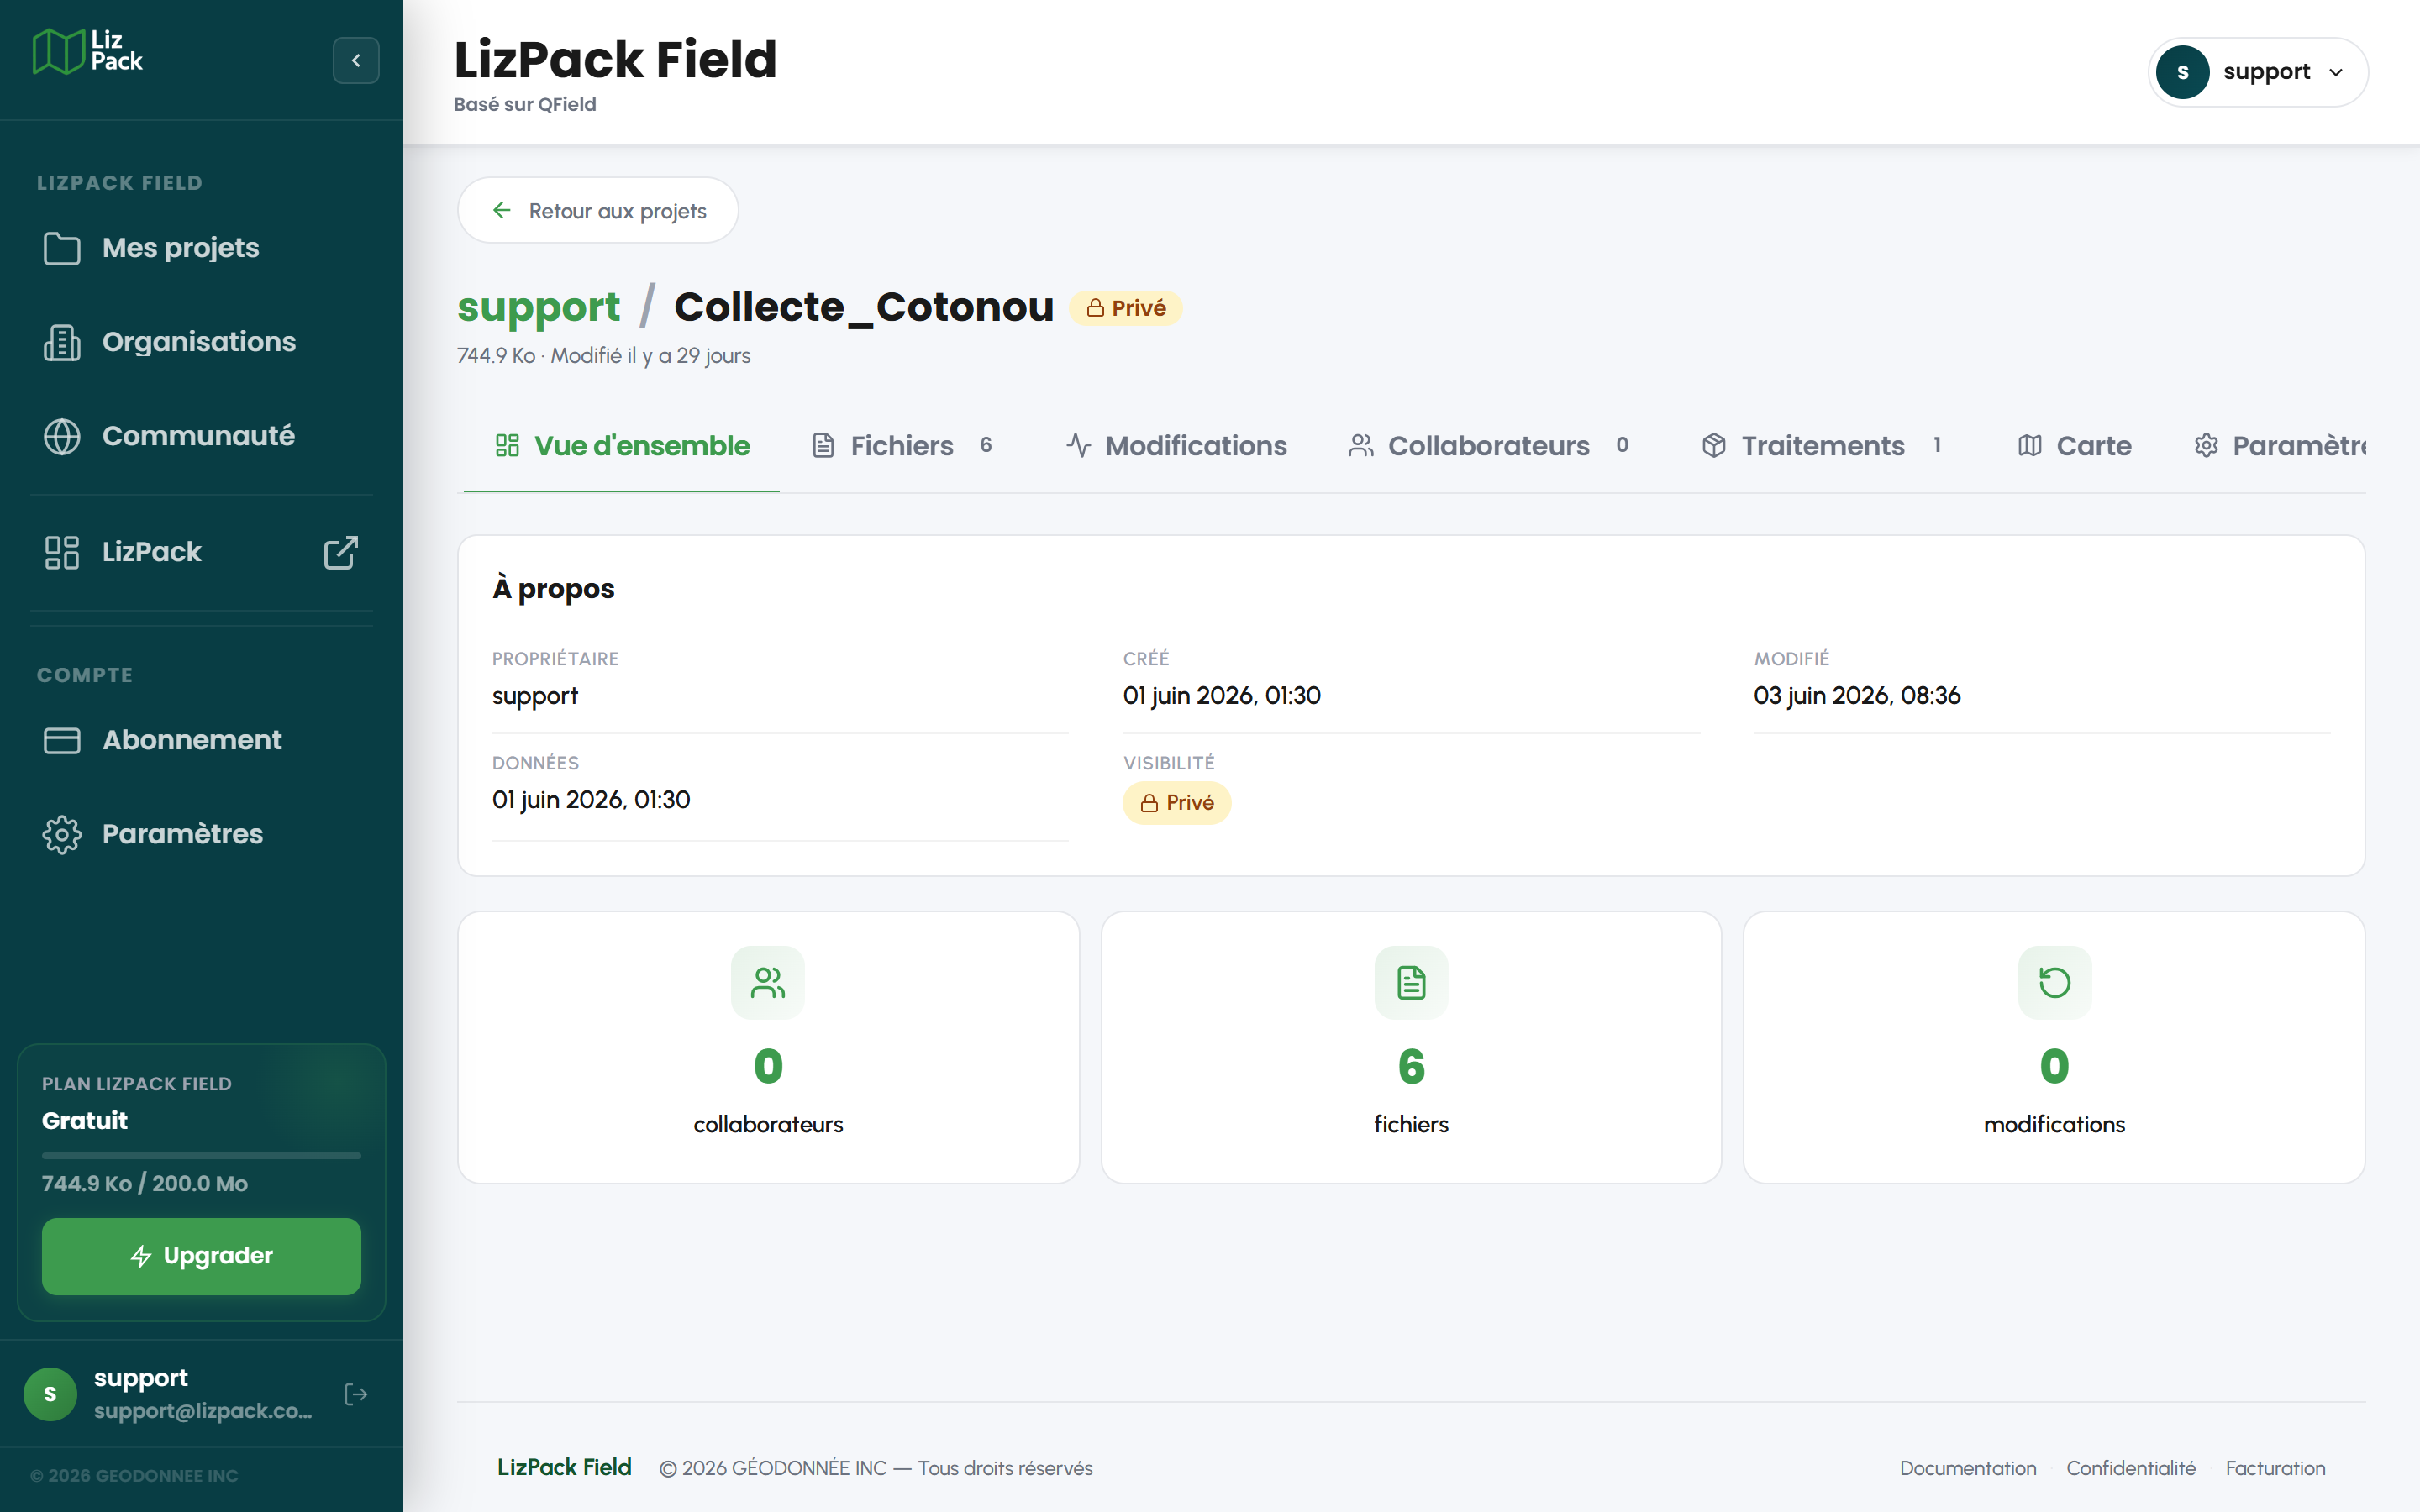Screen dimensions: 2420x1512
Task: Select Organisations in sidebar
Action: coord(201,342)
